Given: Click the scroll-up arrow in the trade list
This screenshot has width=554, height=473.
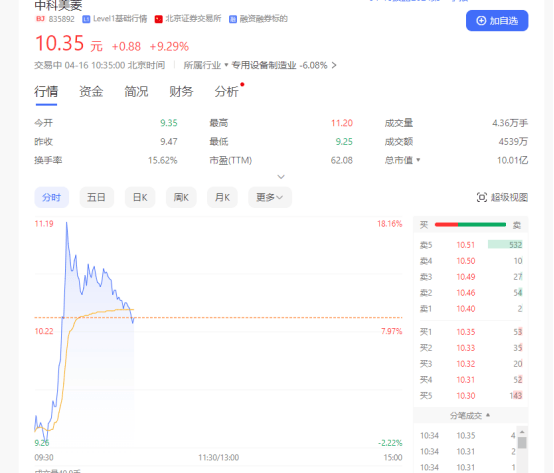Looking at the screenshot, I should [x=522, y=432].
